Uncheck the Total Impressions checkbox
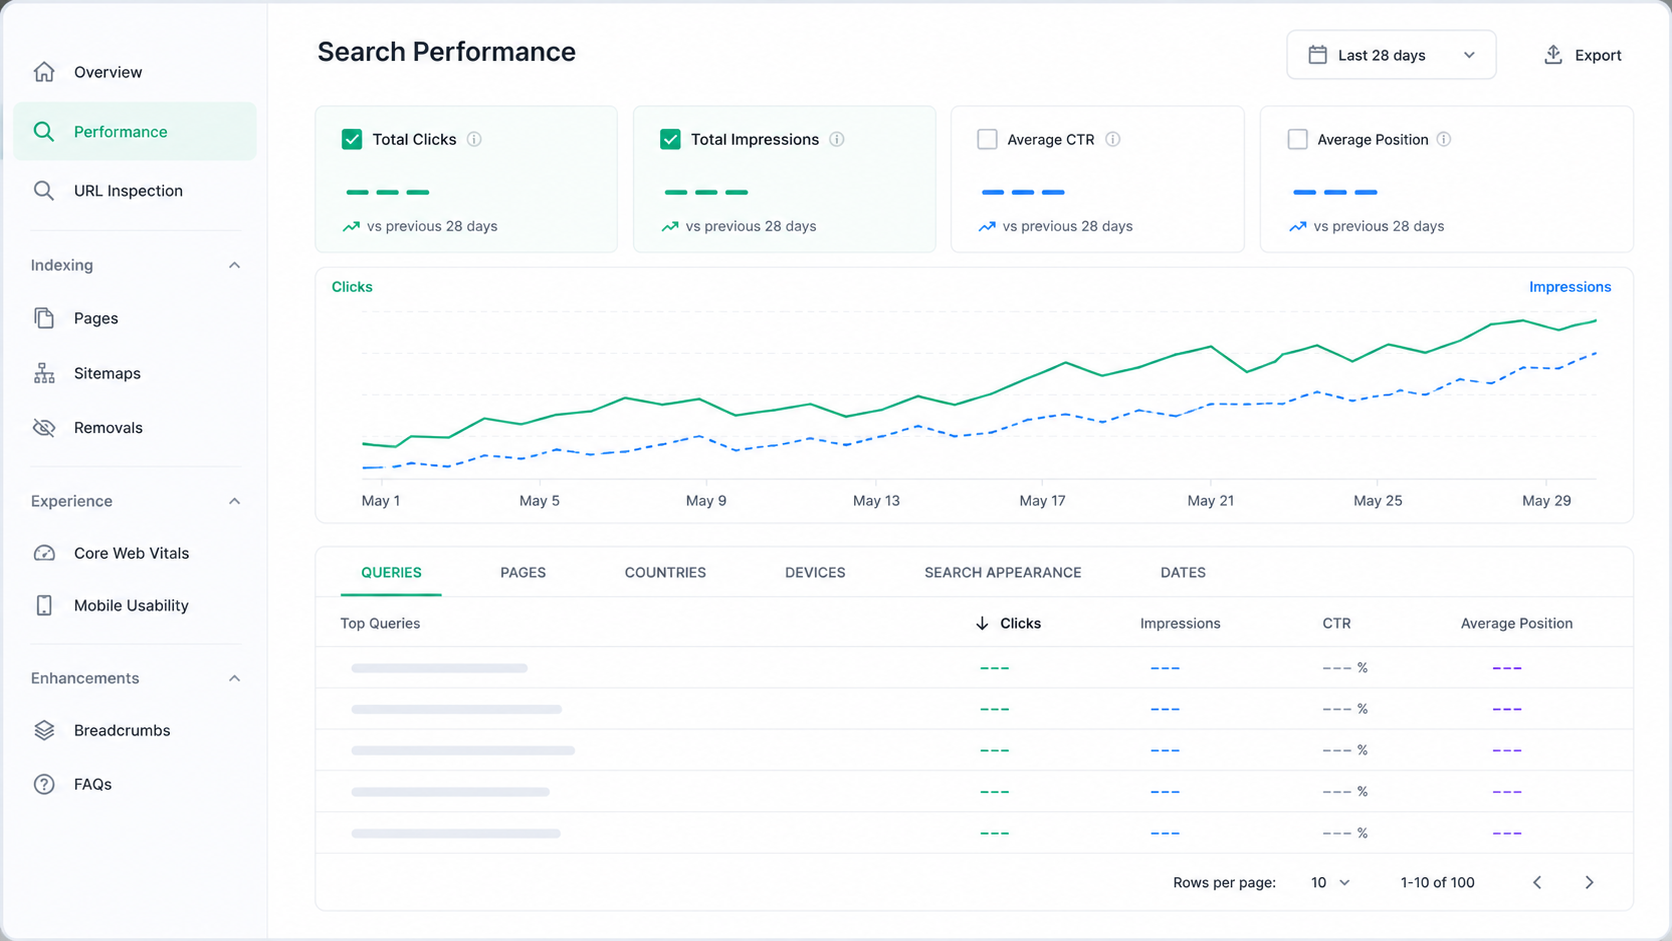 670,139
